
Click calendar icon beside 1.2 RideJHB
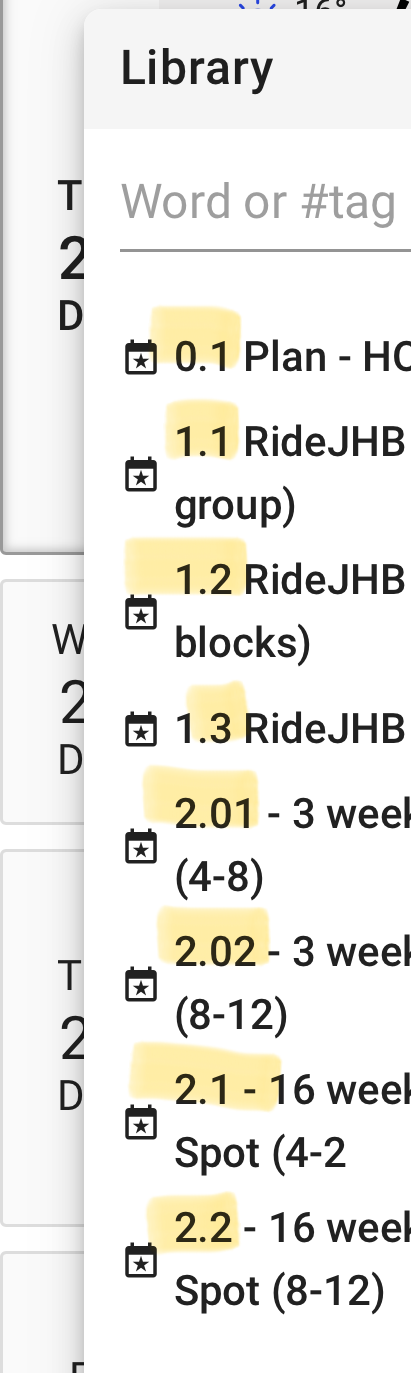coord(141,612)
